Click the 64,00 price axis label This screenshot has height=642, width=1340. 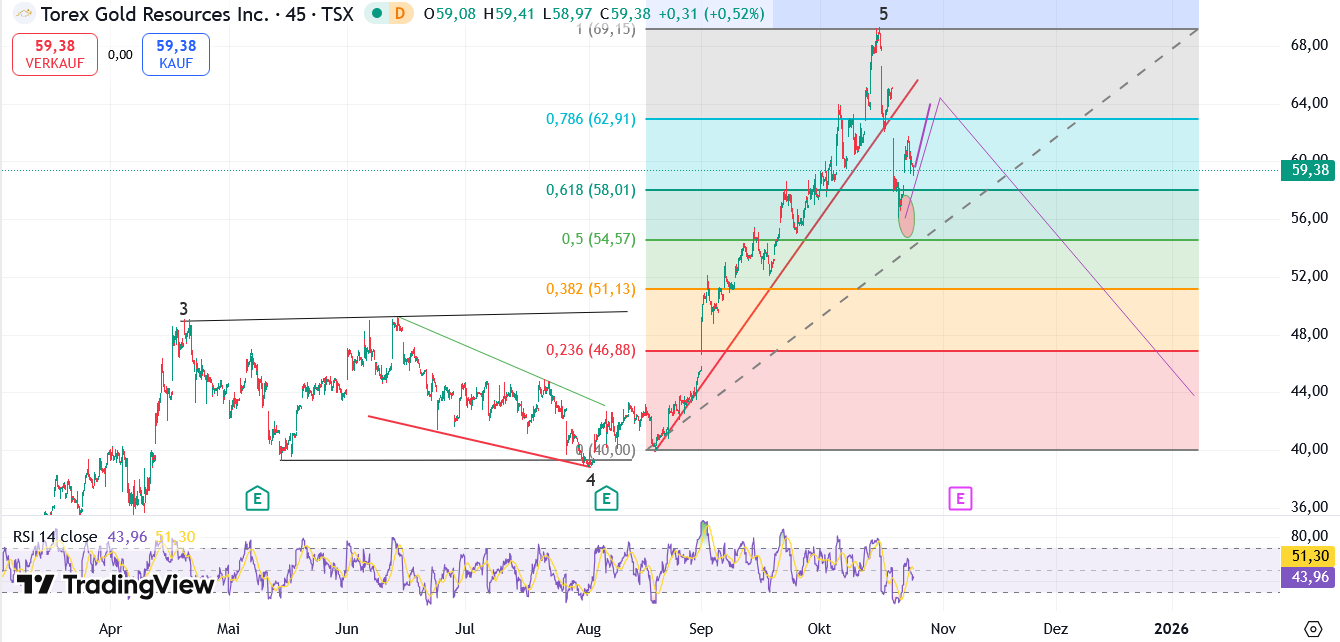(x=1309, y=102)
